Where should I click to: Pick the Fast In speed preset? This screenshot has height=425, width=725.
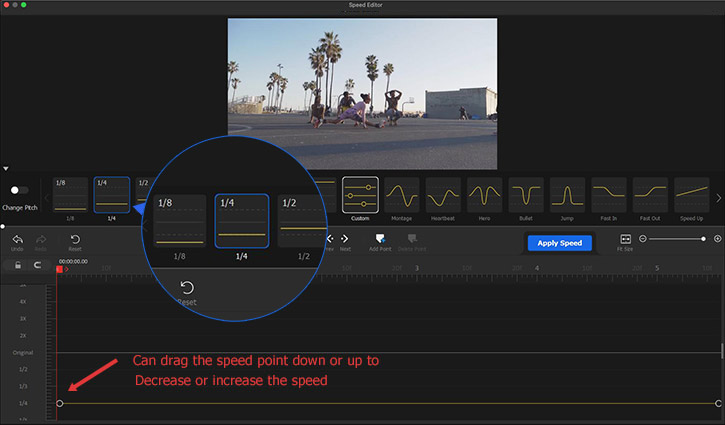(609, 194)
